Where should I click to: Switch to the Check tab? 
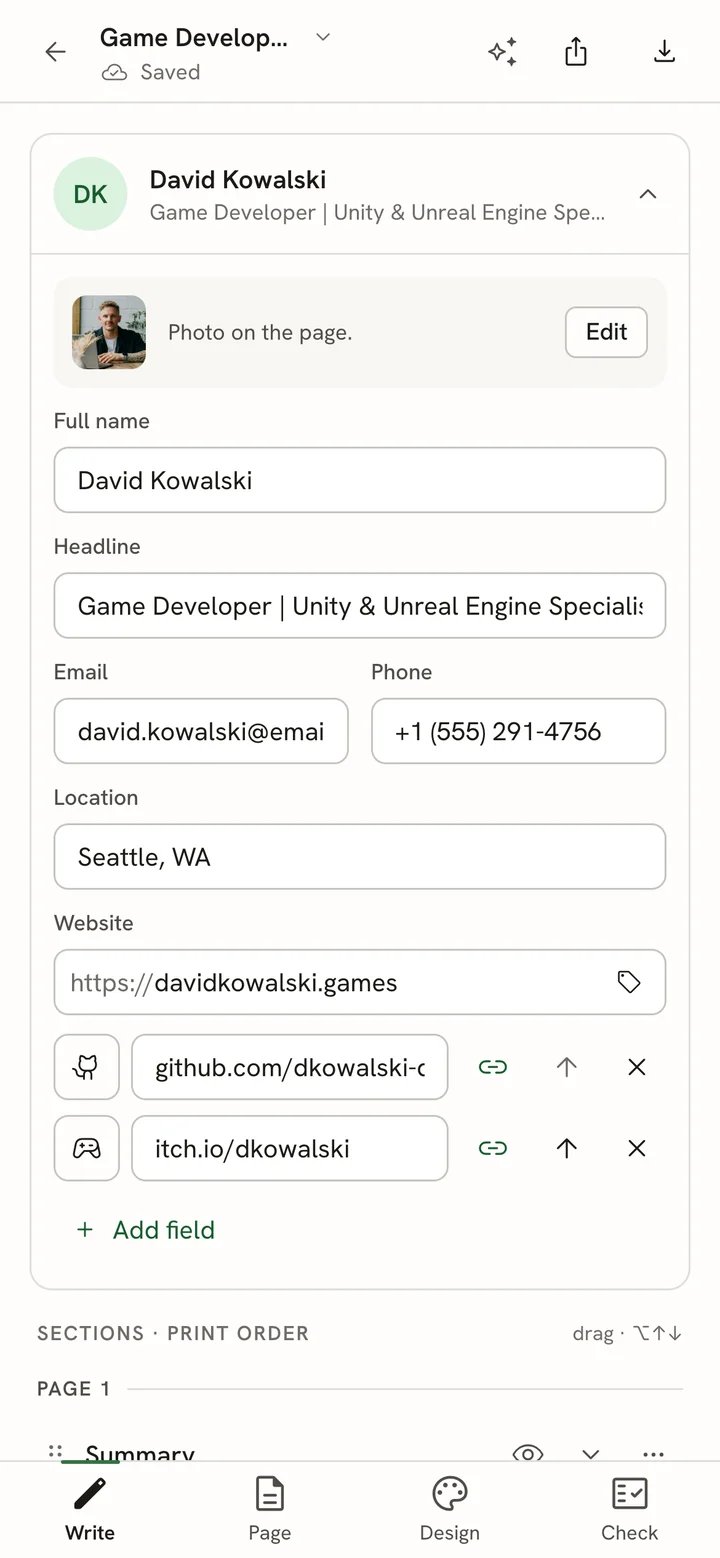pyautogui.click(x=630, y=1510)
